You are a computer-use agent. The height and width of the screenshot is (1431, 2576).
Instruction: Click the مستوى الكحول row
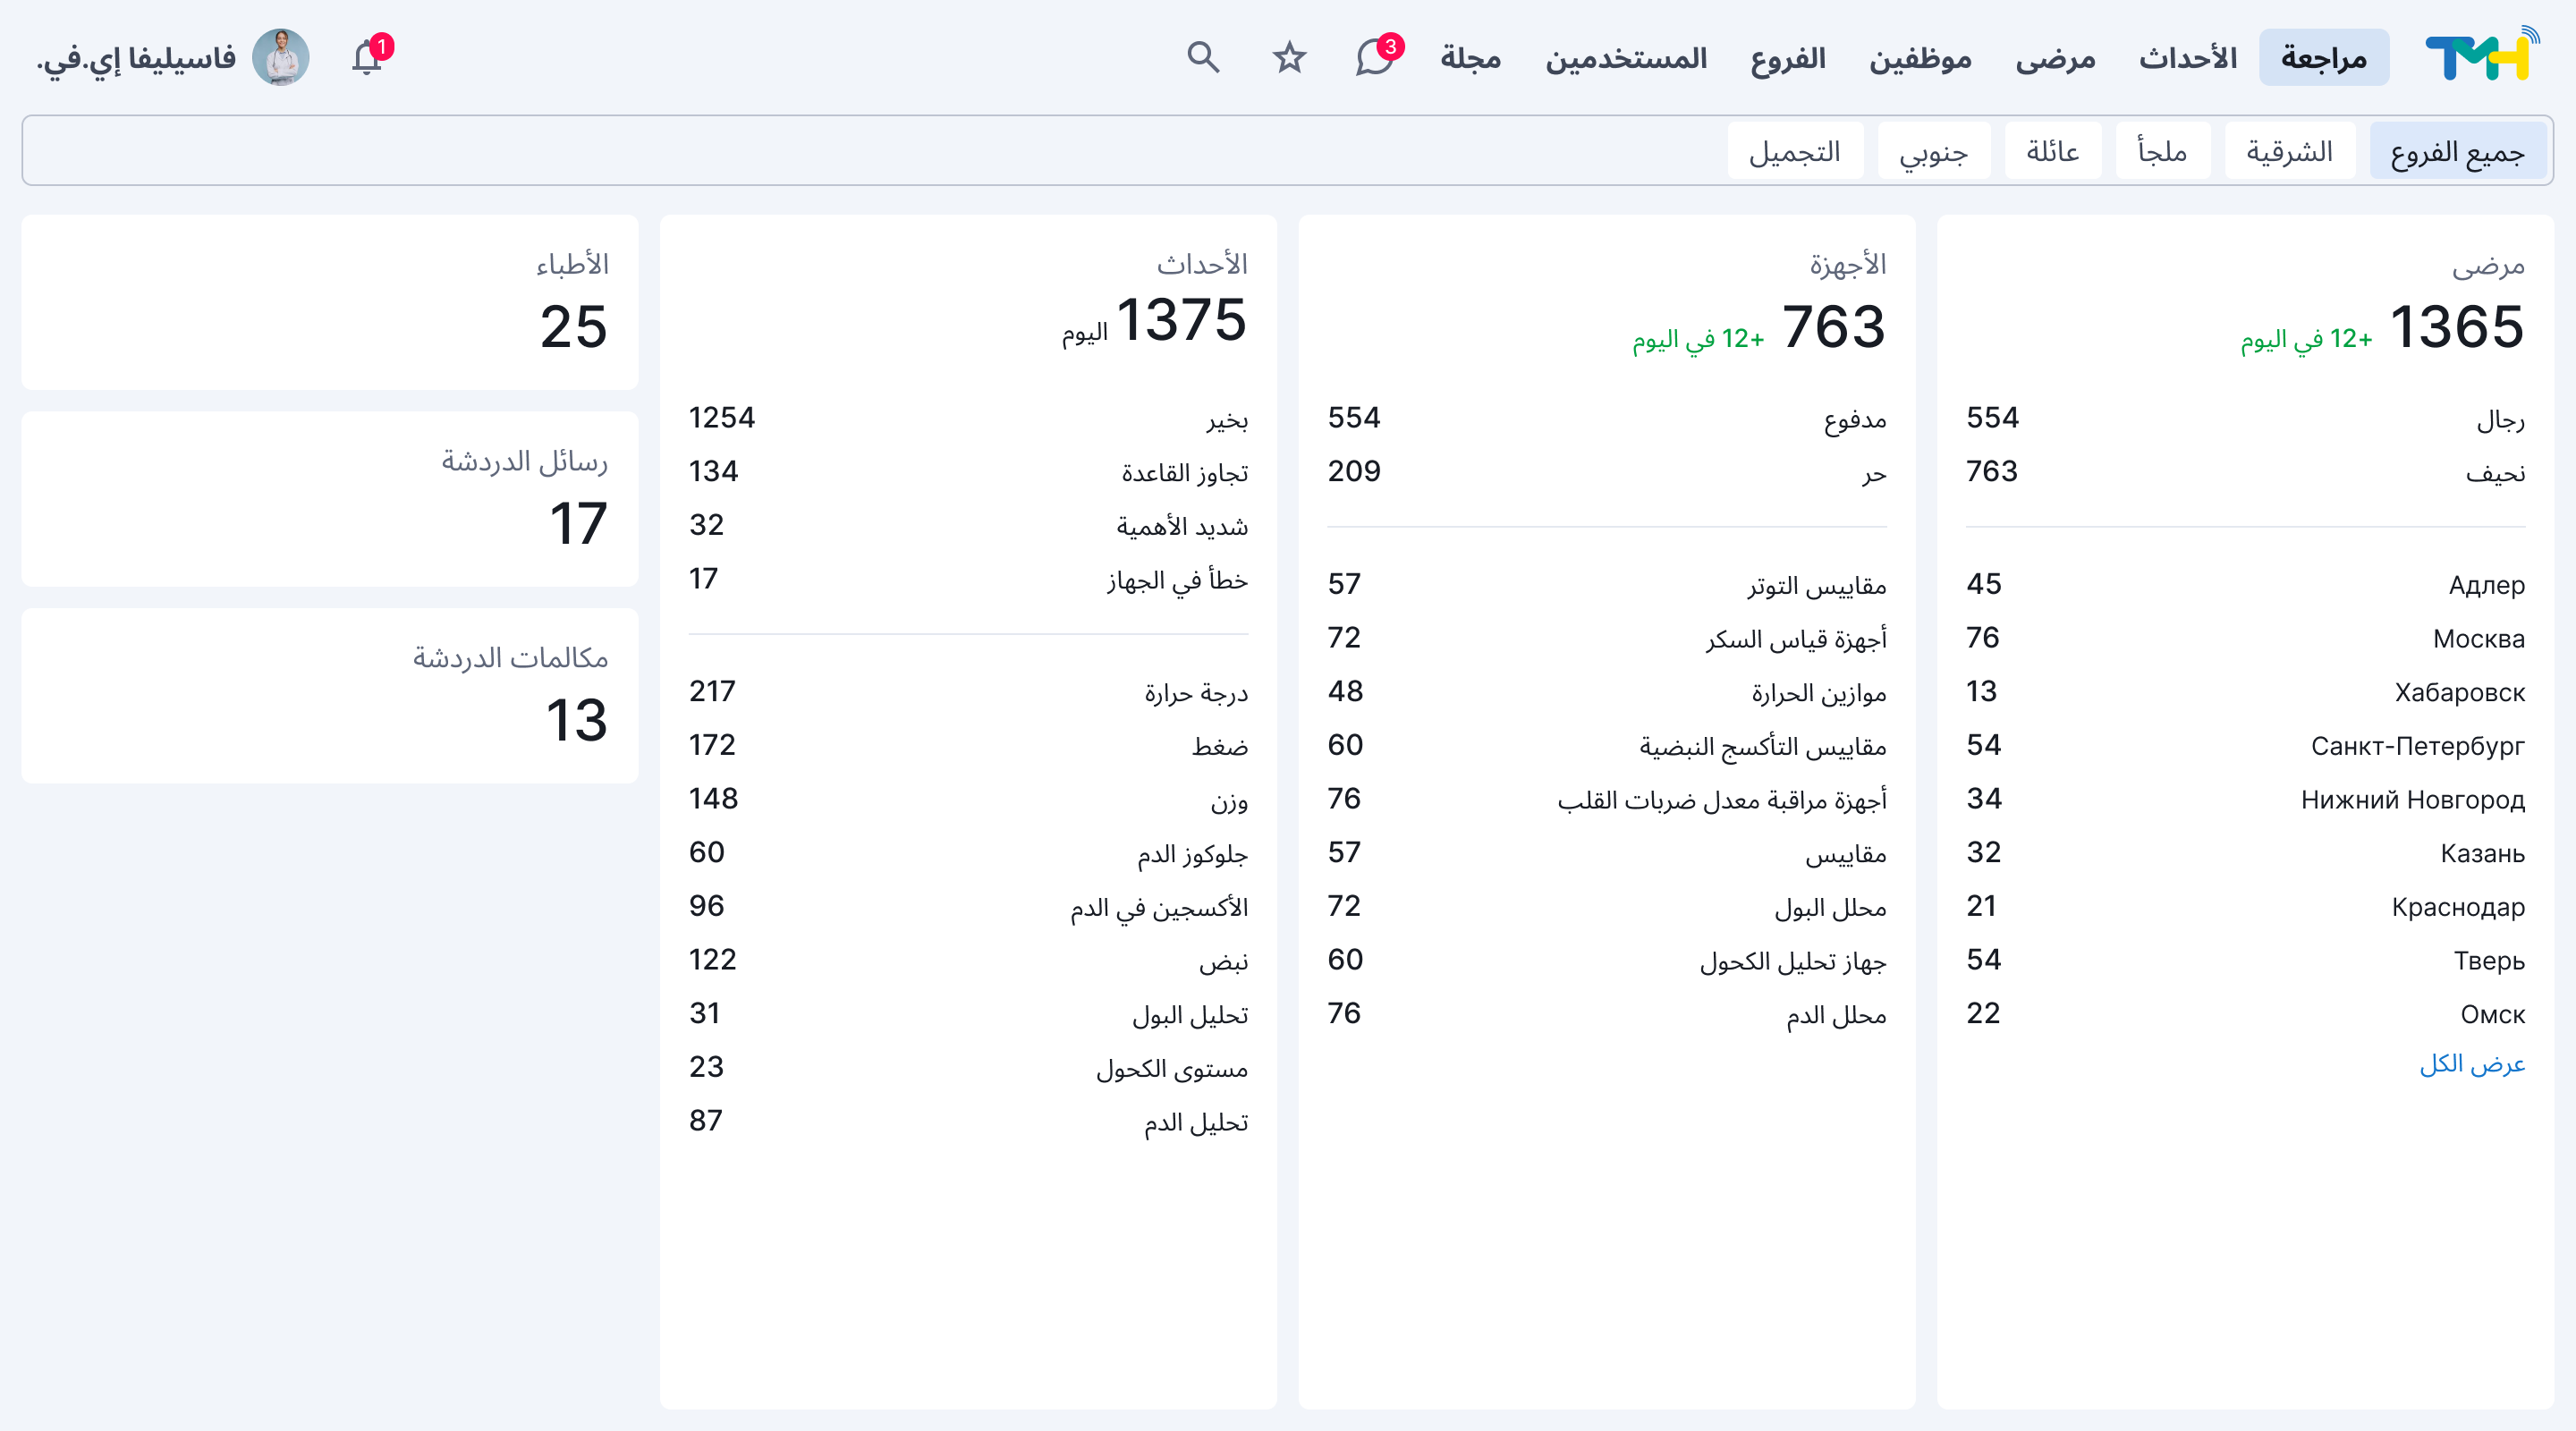968,1067
